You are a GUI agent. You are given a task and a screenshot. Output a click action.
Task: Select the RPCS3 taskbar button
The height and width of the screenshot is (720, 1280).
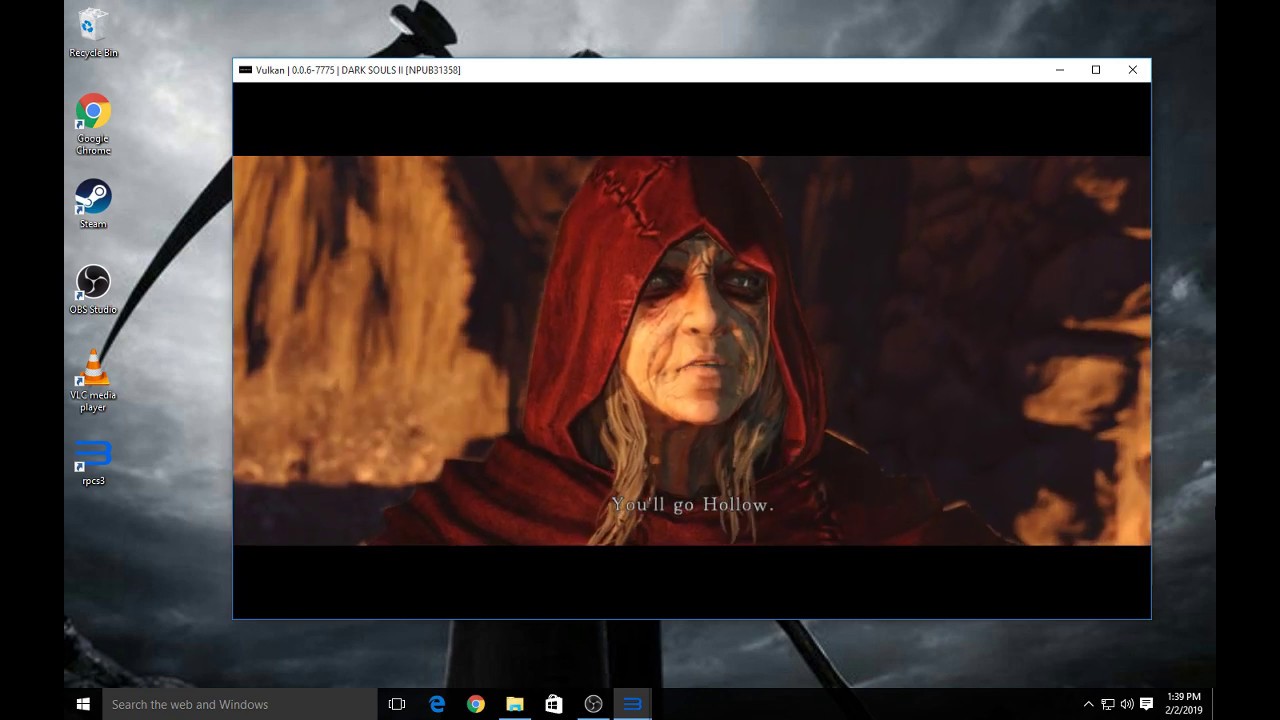tap(632, 704)
